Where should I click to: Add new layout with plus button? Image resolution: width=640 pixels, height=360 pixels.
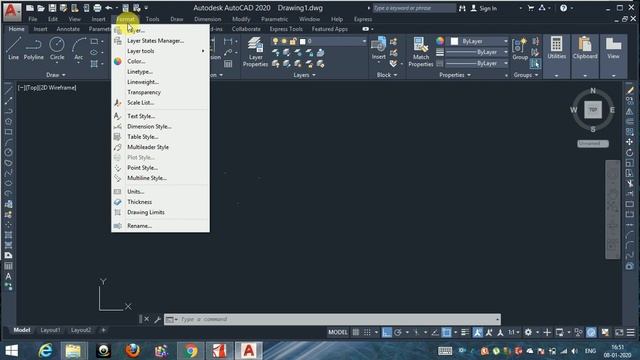coord(103,330)
